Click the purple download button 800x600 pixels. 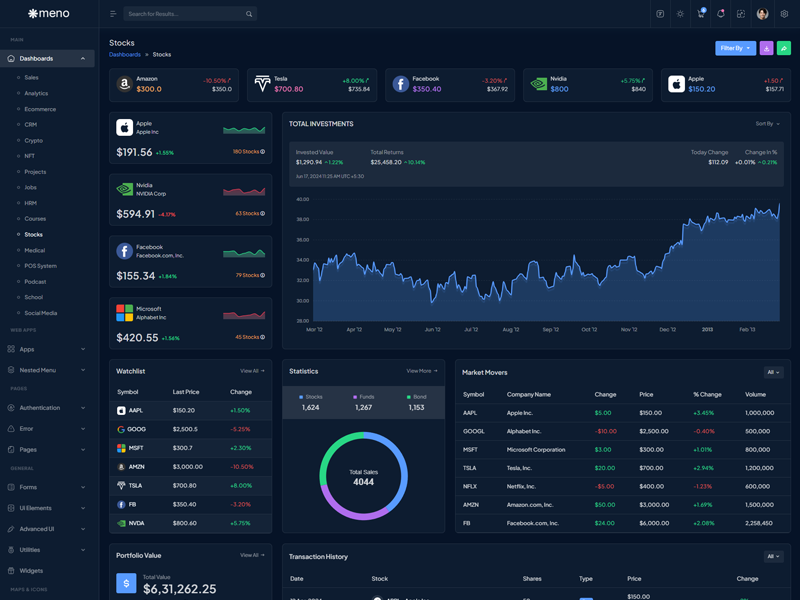pyautogui.click(x=766, y=48)
